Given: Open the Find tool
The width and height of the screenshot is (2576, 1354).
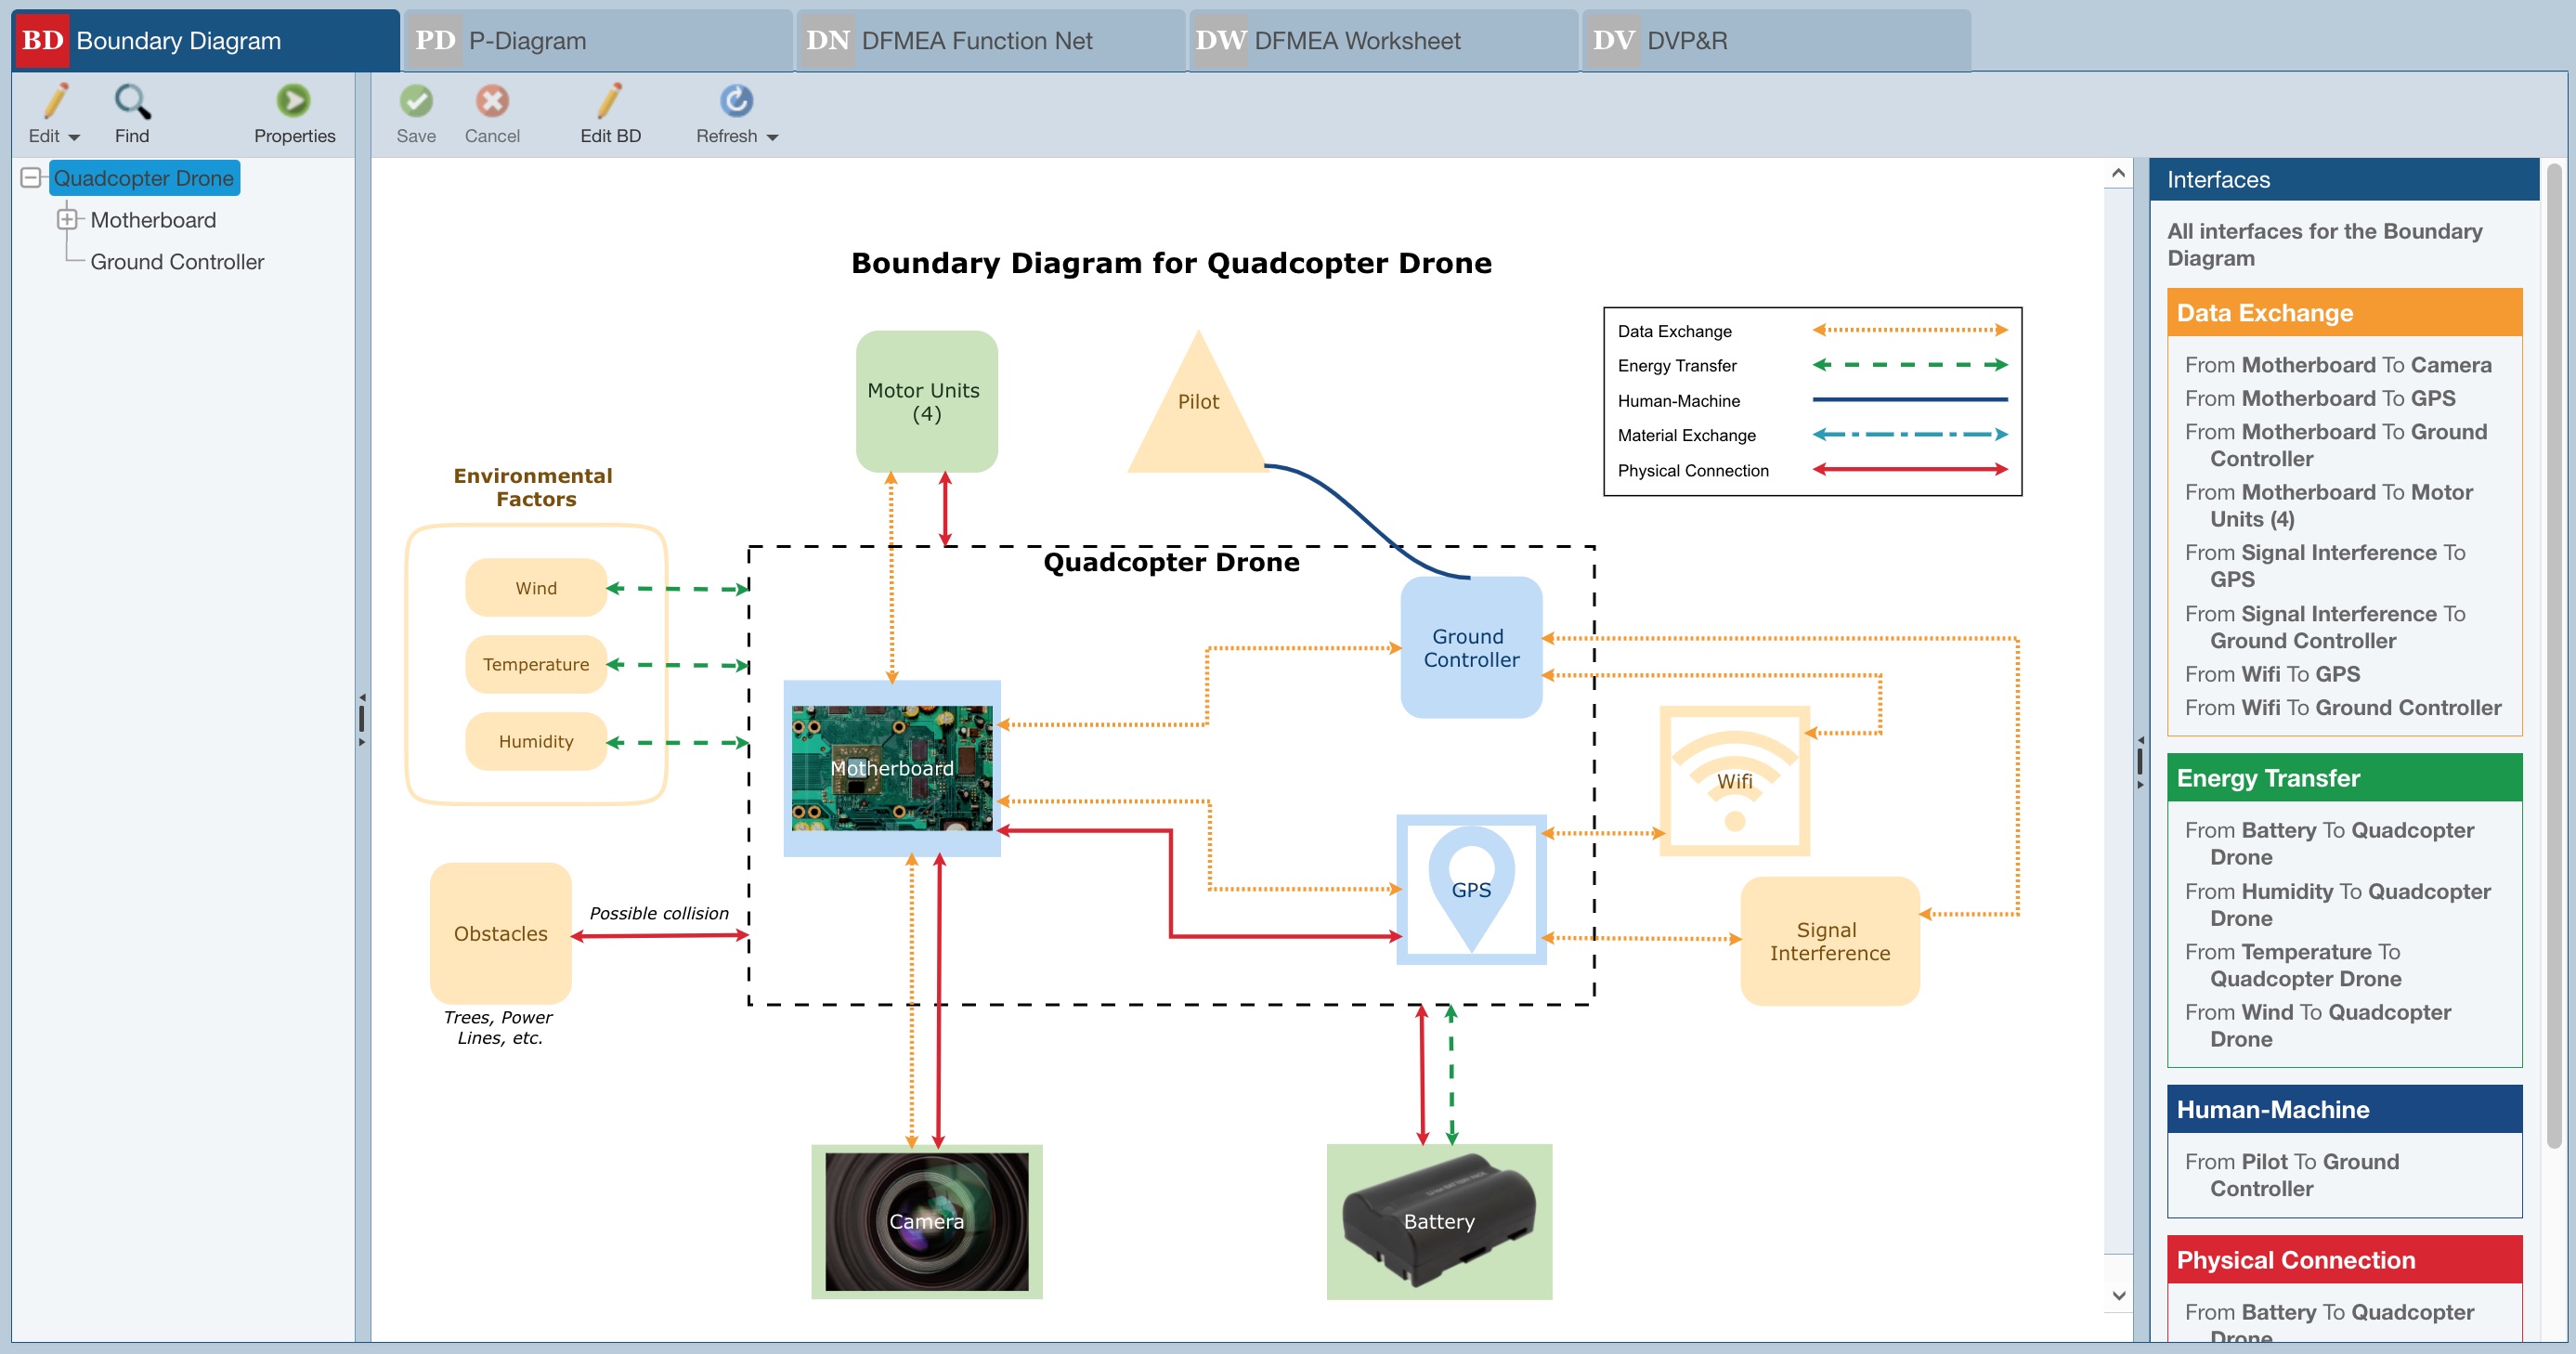Looking at the screenshot, I should pyautogui.click(x=132, y=100).
